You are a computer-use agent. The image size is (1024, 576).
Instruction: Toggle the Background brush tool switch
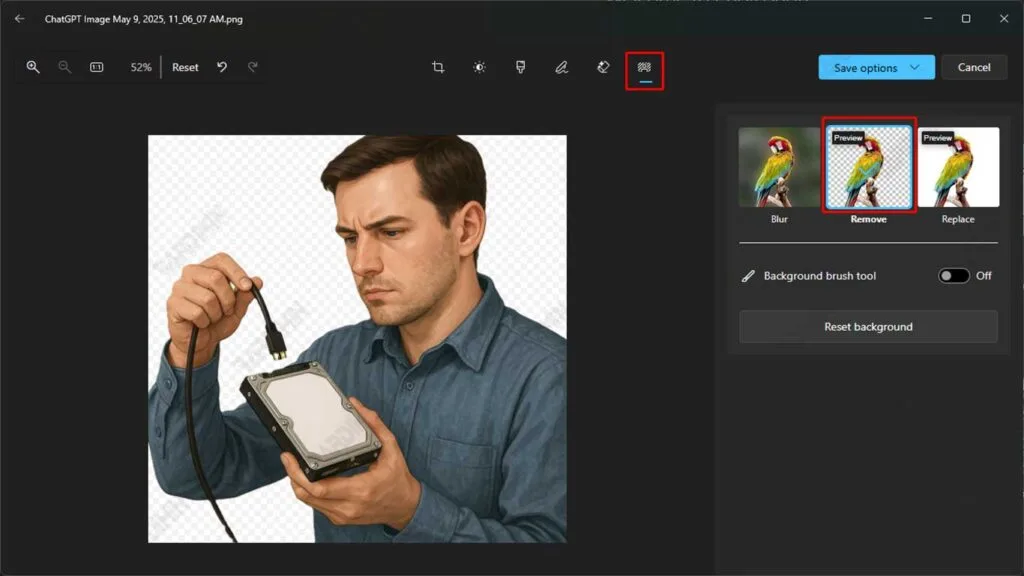coord(953,276)
